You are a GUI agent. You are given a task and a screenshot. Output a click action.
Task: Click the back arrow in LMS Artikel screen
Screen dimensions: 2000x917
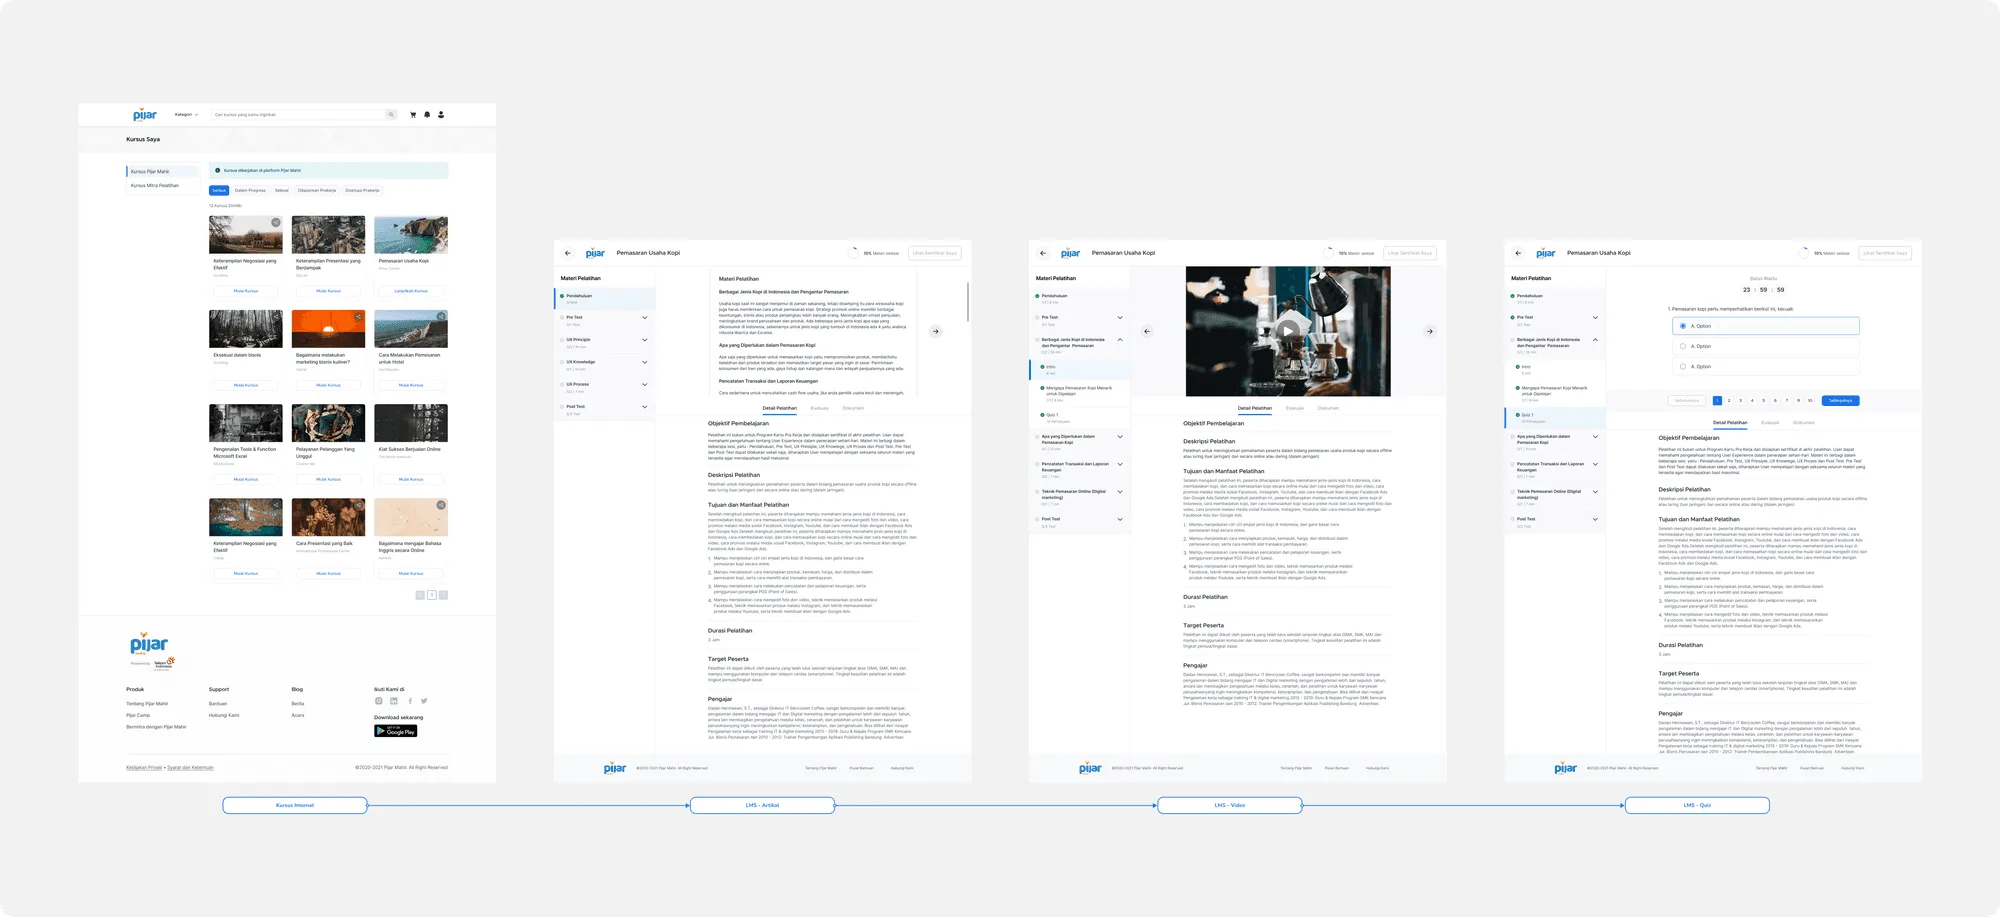(568, 253)
